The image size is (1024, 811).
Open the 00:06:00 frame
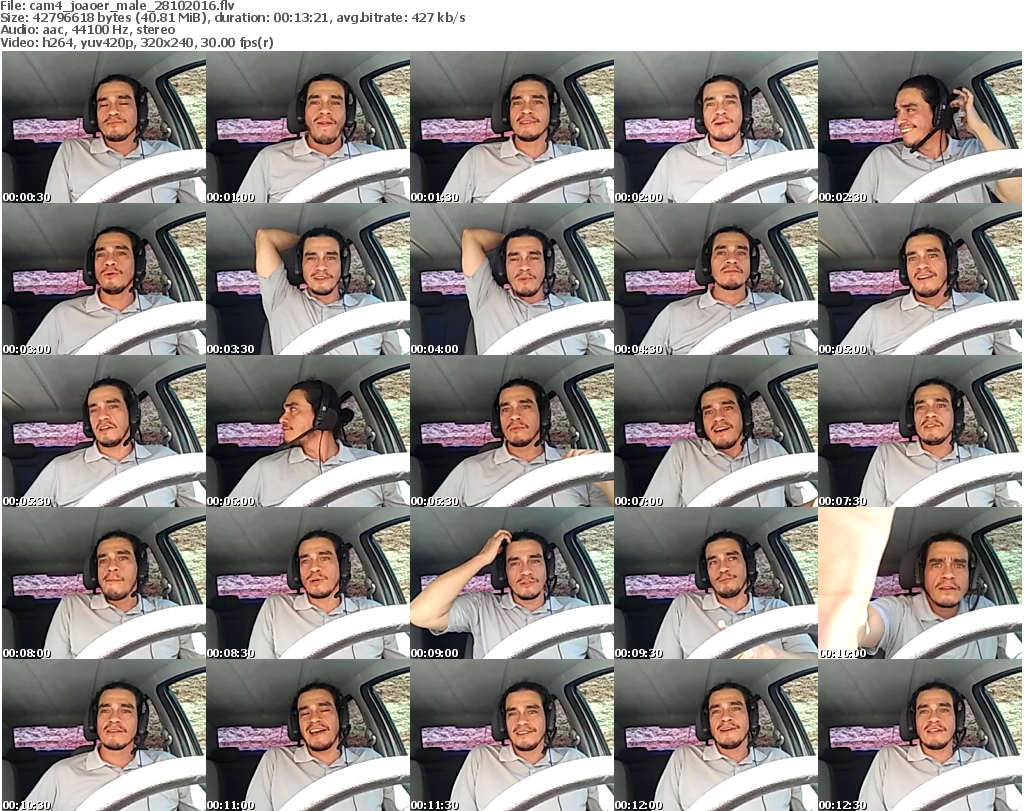click(x=308, y=432)
